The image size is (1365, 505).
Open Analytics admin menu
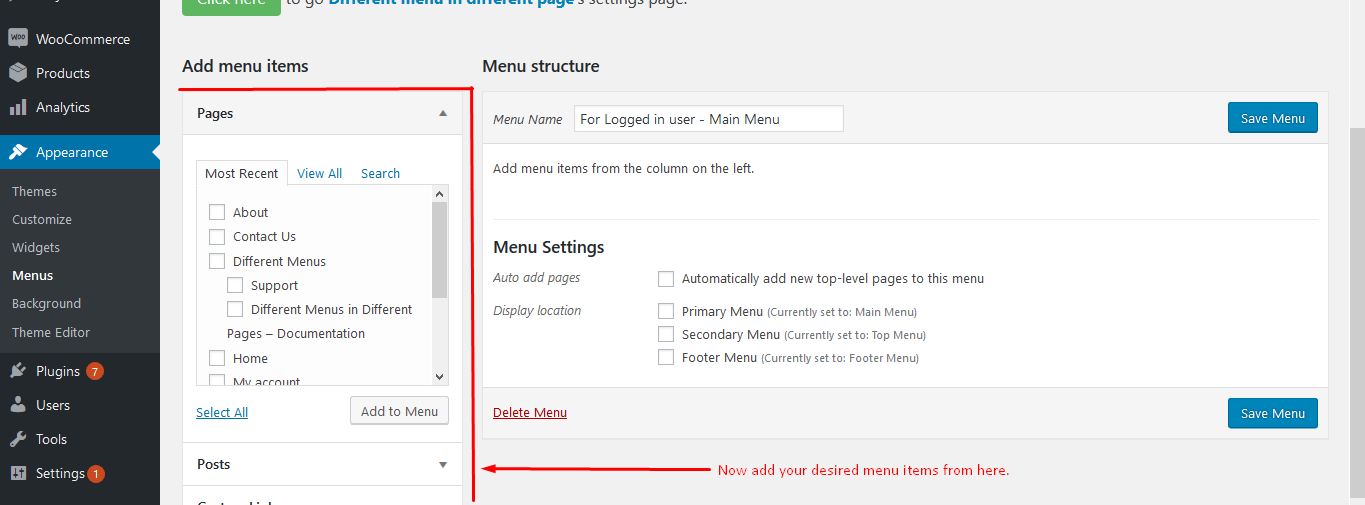pyautogui.click(x=80, y=107)
